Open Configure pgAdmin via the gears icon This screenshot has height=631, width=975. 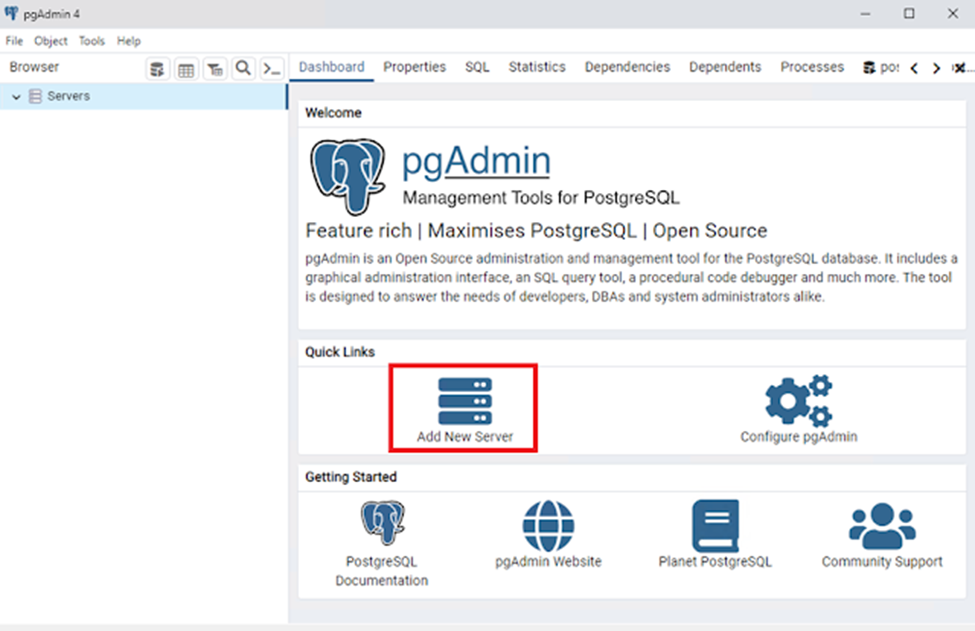coord(795,398)
